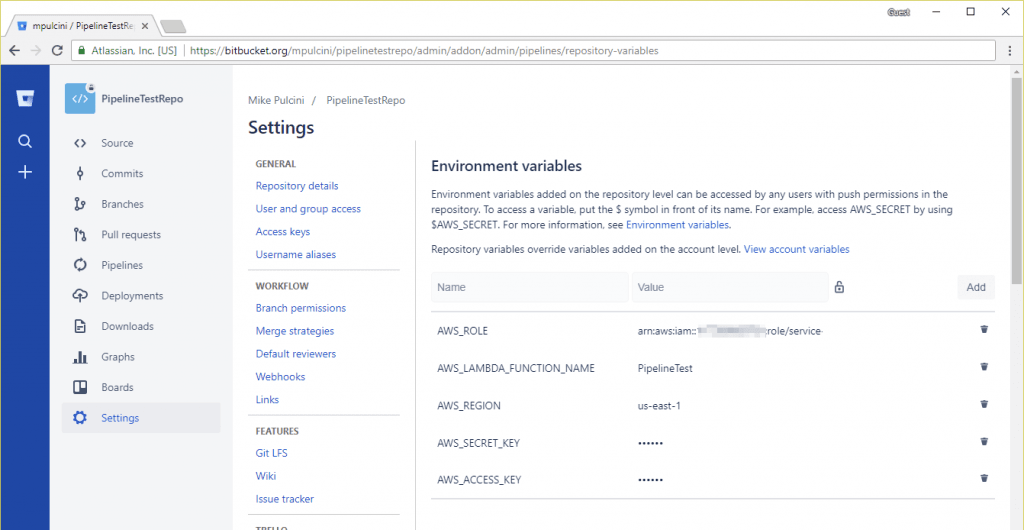Remove the AWS_ACCESS_KEY variable with its trash icon
The height and width of the screenshot is (530, 1024).
coord(984,479)
